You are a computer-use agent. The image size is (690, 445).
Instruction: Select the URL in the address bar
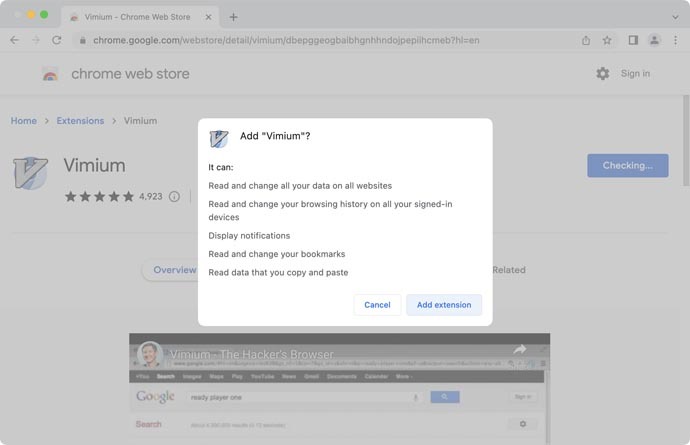(286, 40)
